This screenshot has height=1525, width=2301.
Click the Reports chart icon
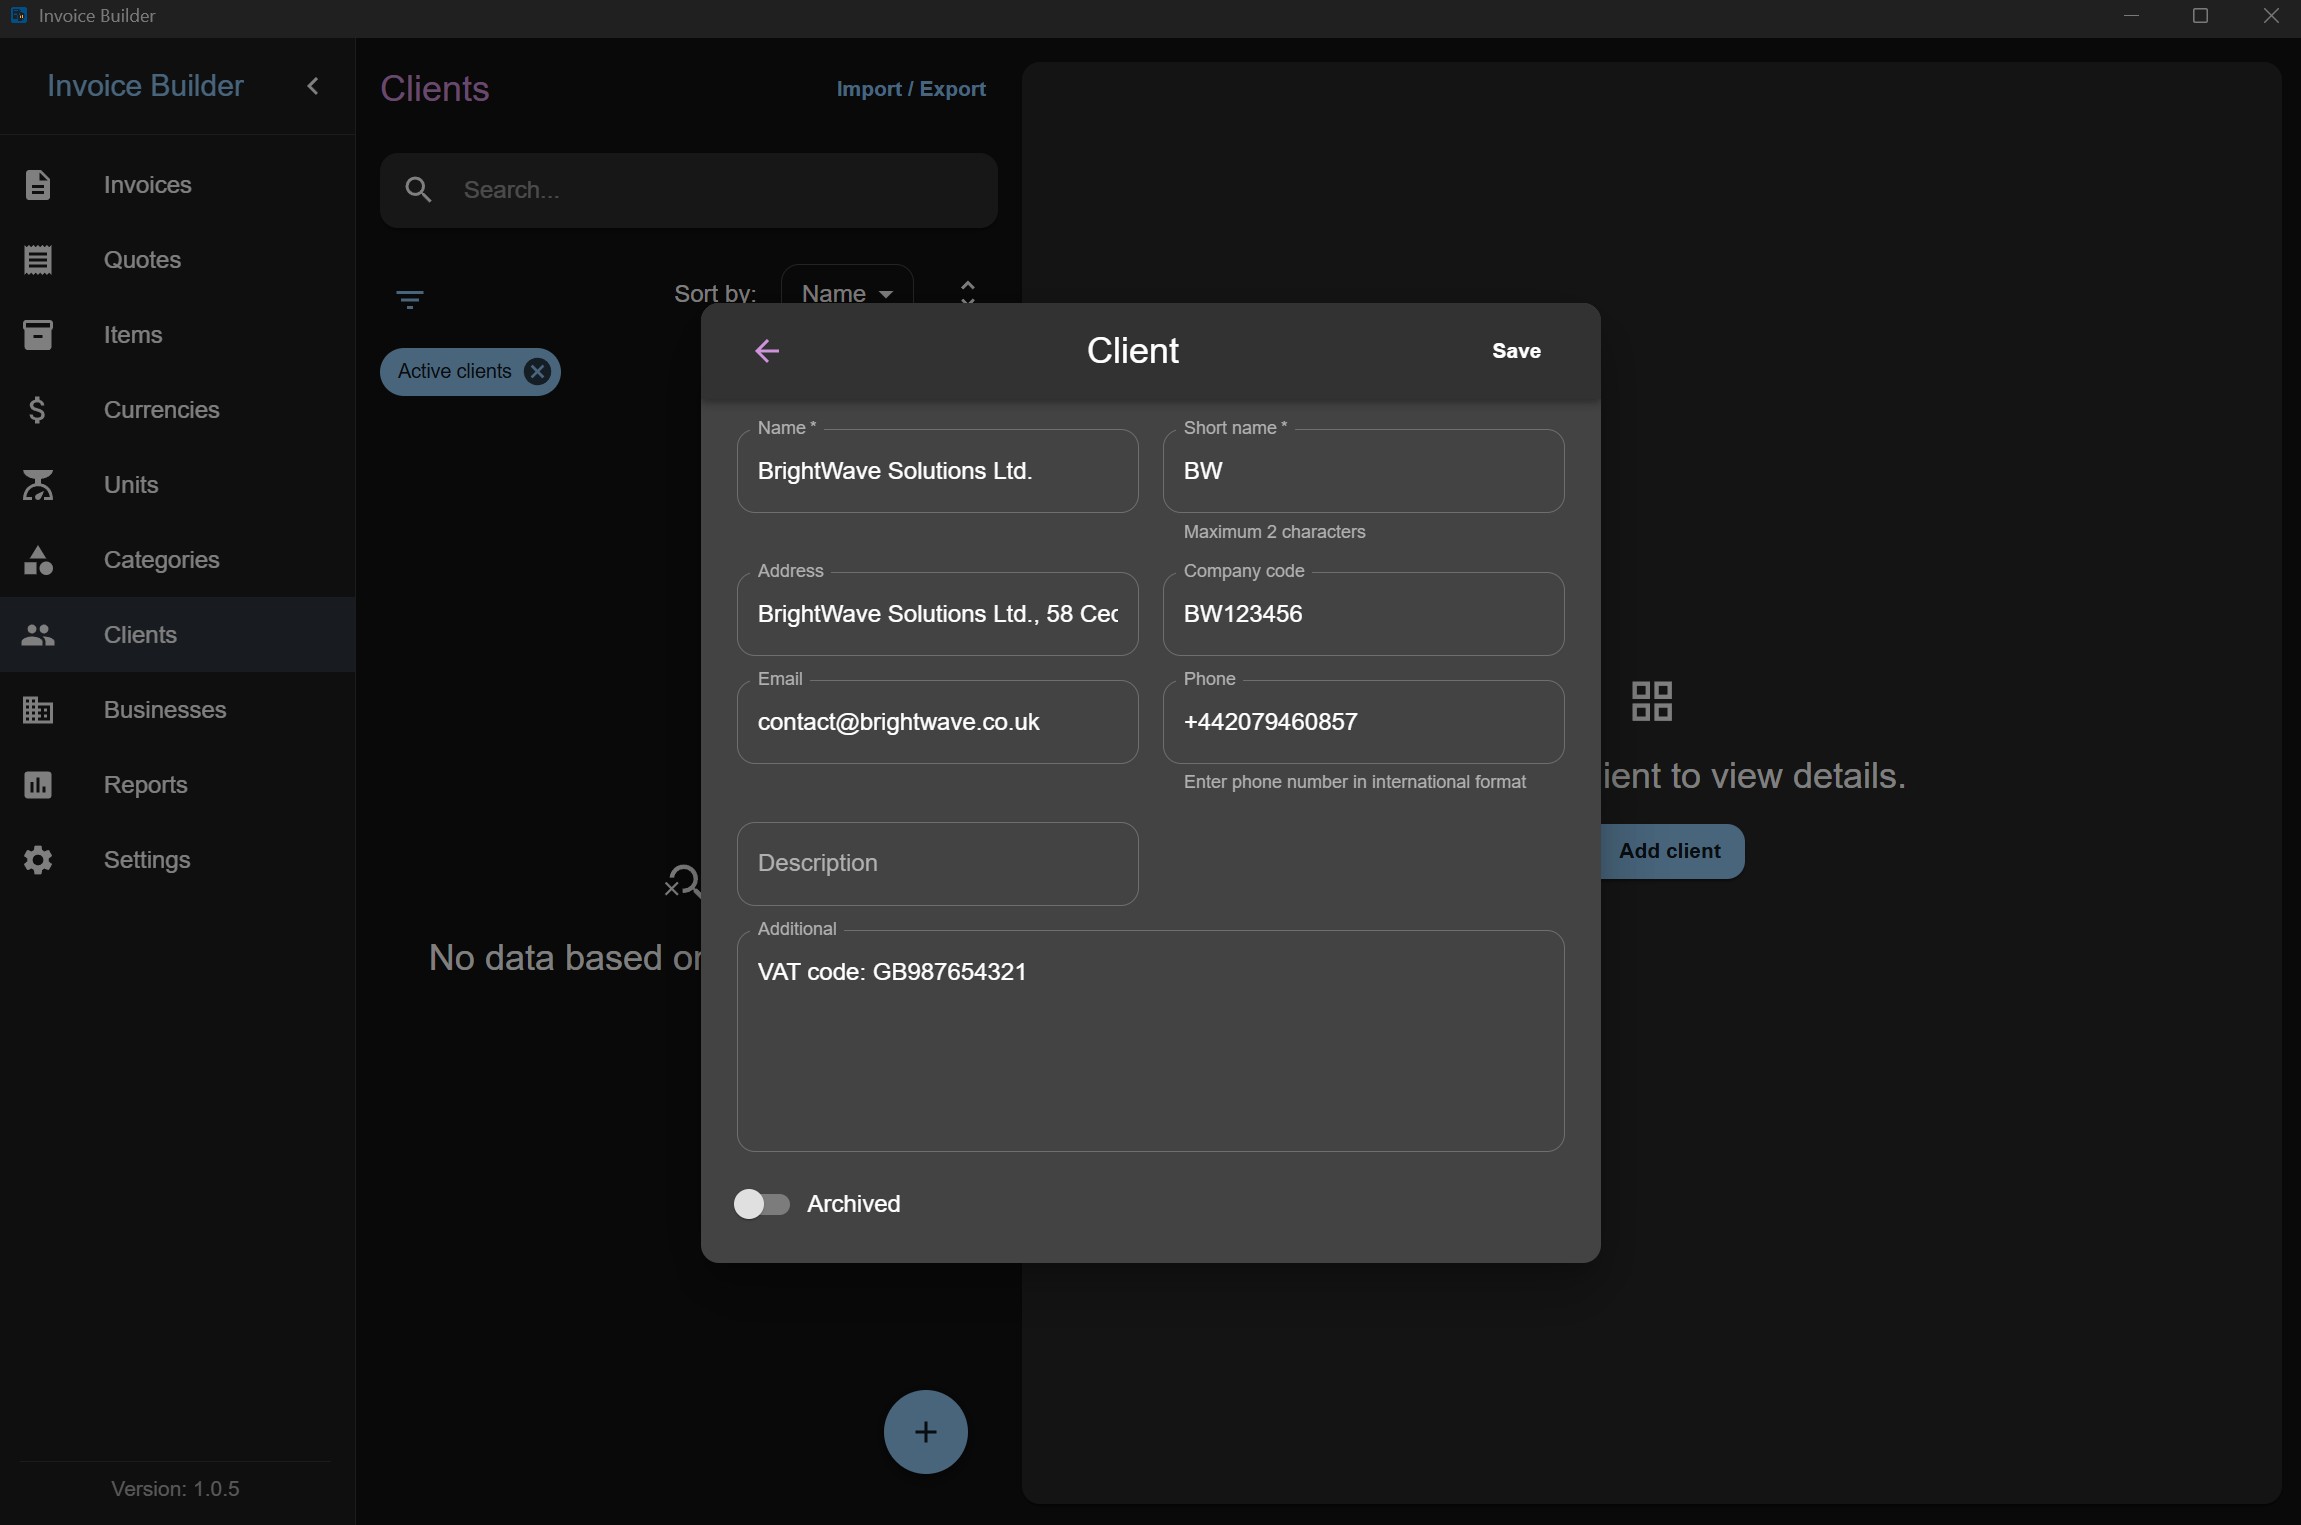pyautogui.click(x=38, y=785)
